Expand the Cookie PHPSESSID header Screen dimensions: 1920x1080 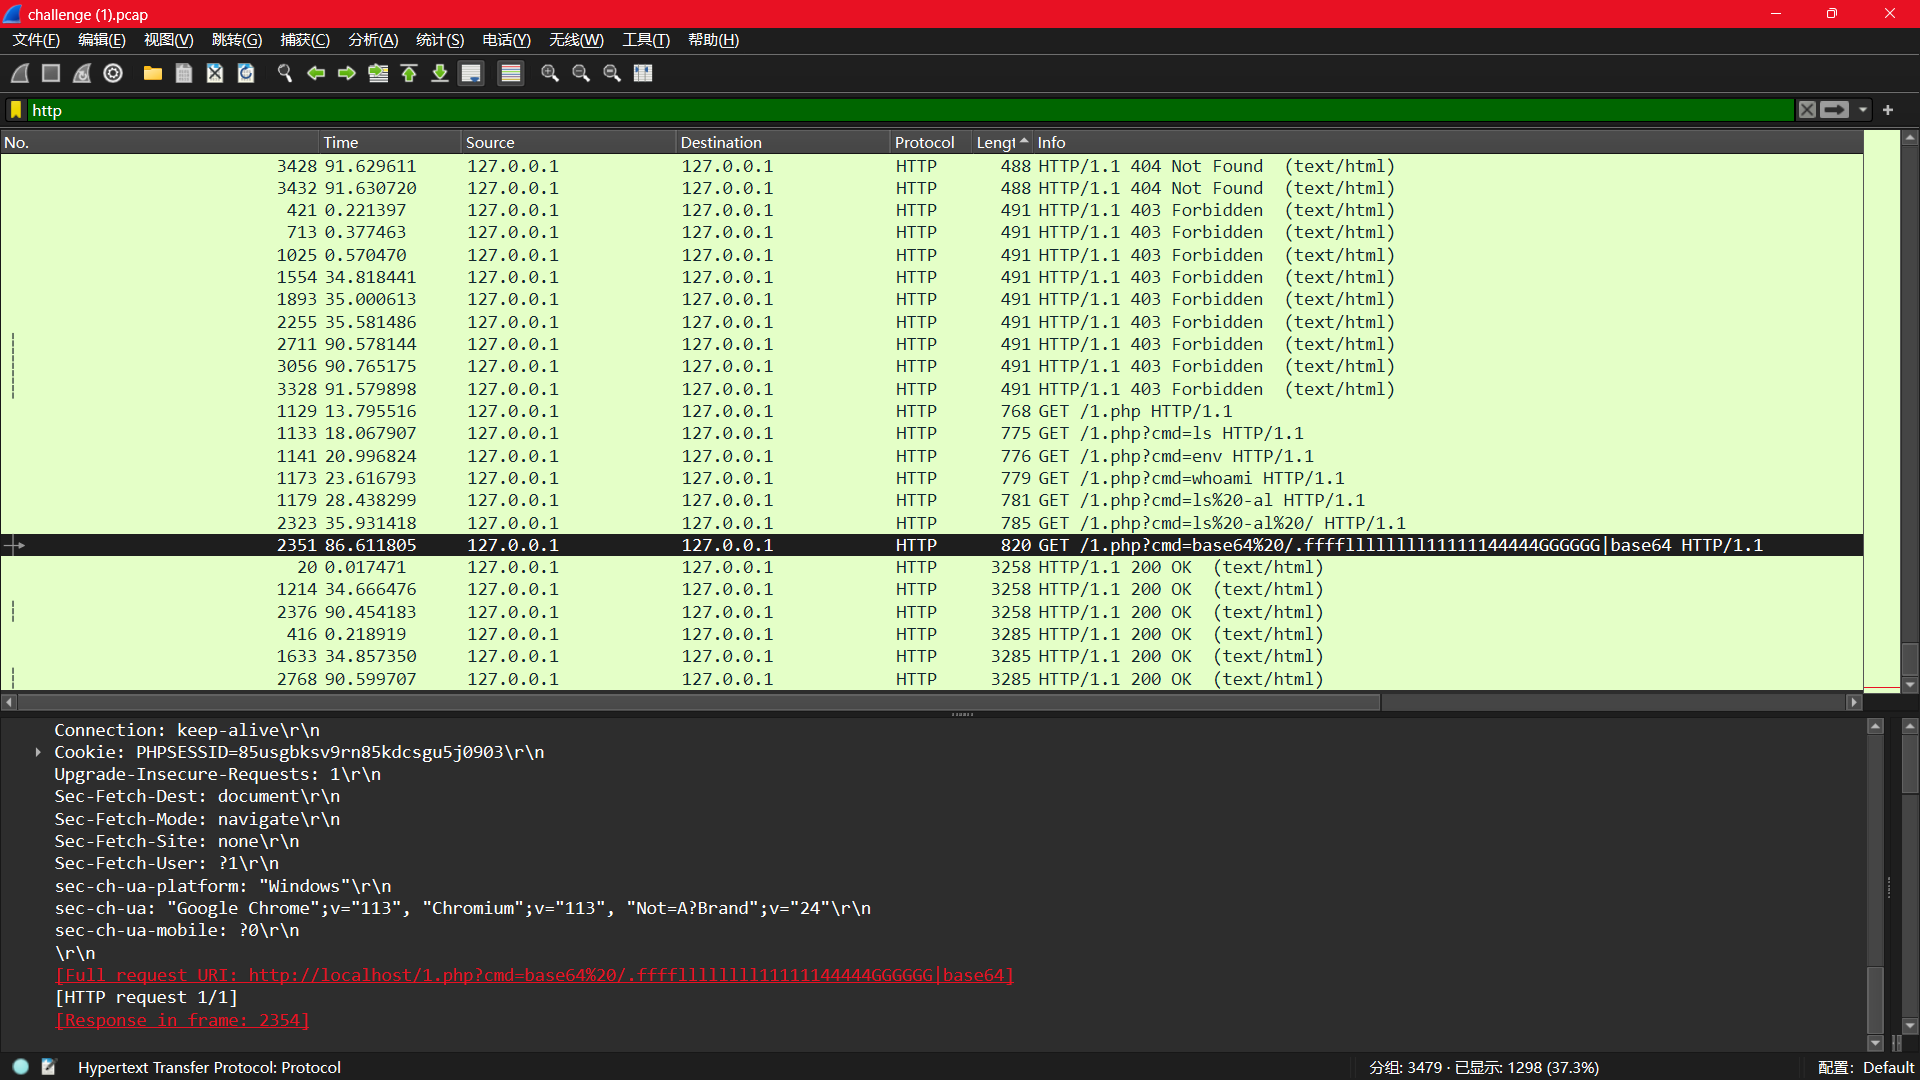click(38, 752)
